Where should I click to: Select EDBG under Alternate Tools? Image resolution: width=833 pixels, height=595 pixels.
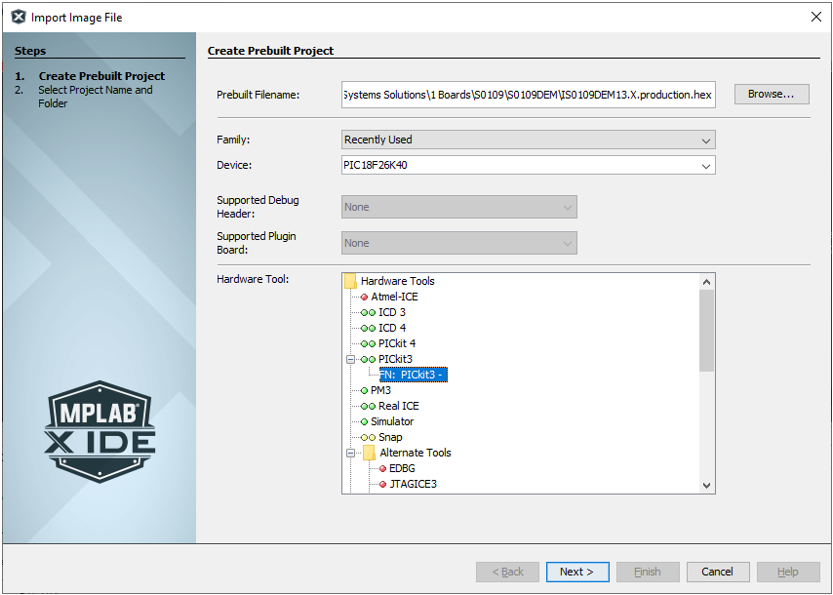tap(402, 469)
